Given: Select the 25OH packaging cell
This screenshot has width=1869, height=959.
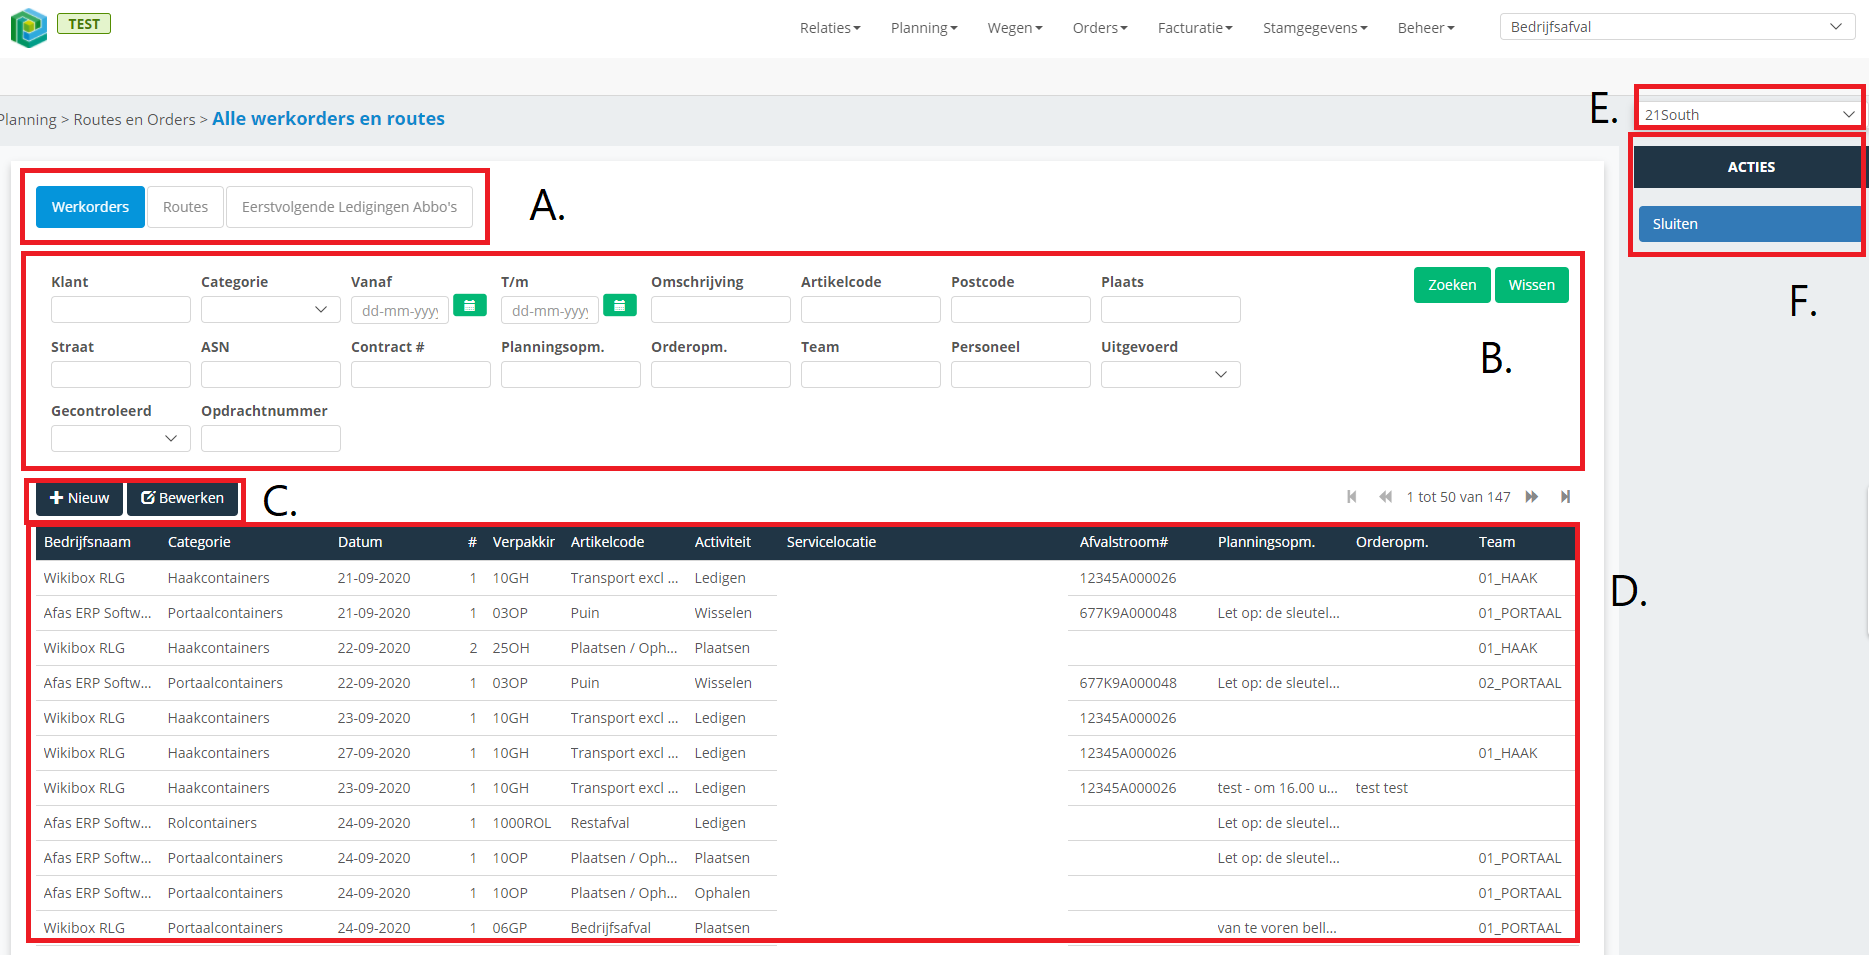Looking at the screenshot, I should click(510, 648).
